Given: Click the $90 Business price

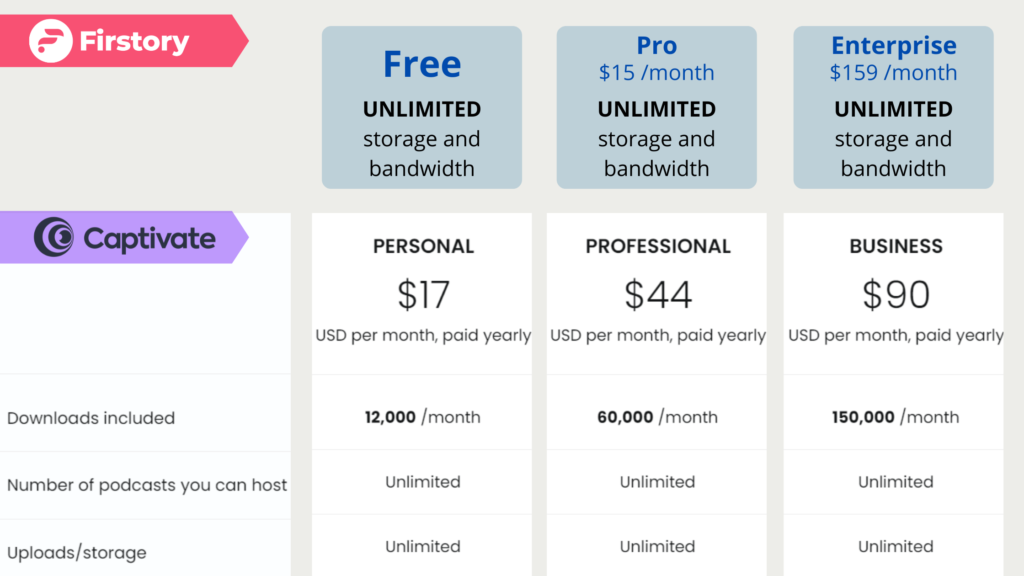Looking at the screenshot, I should [x=896, y=295].
